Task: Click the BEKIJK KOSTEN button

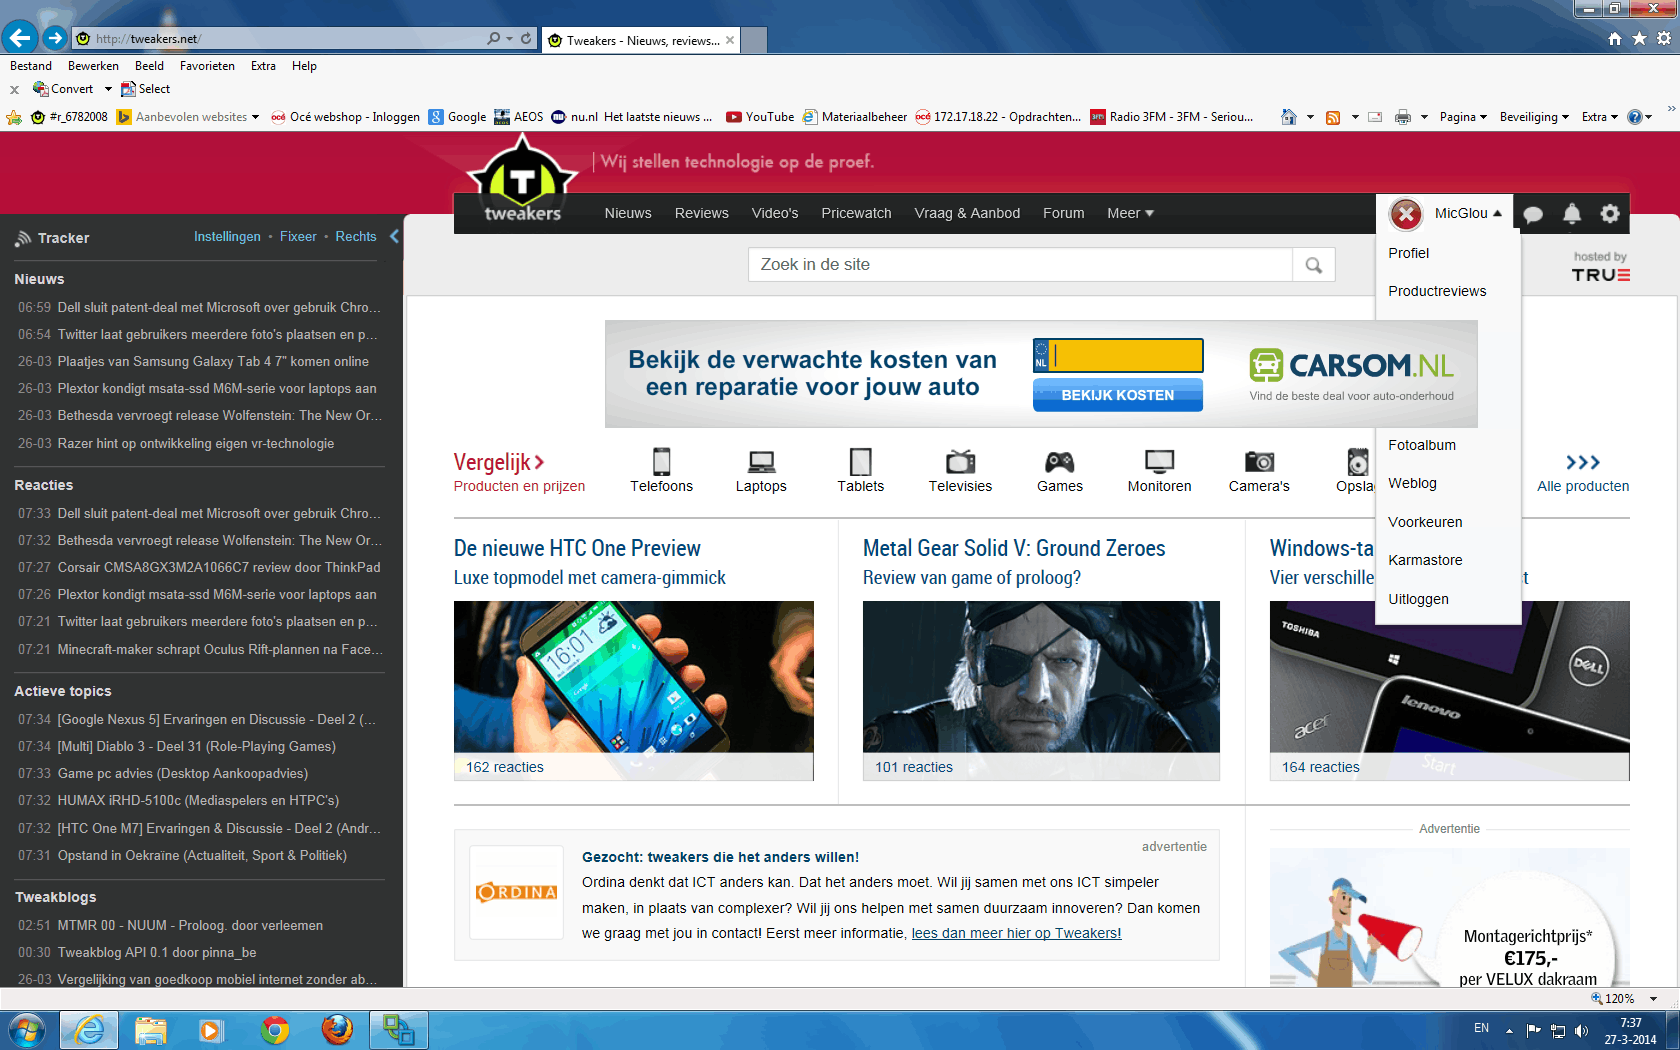Action: [1118, 395]
